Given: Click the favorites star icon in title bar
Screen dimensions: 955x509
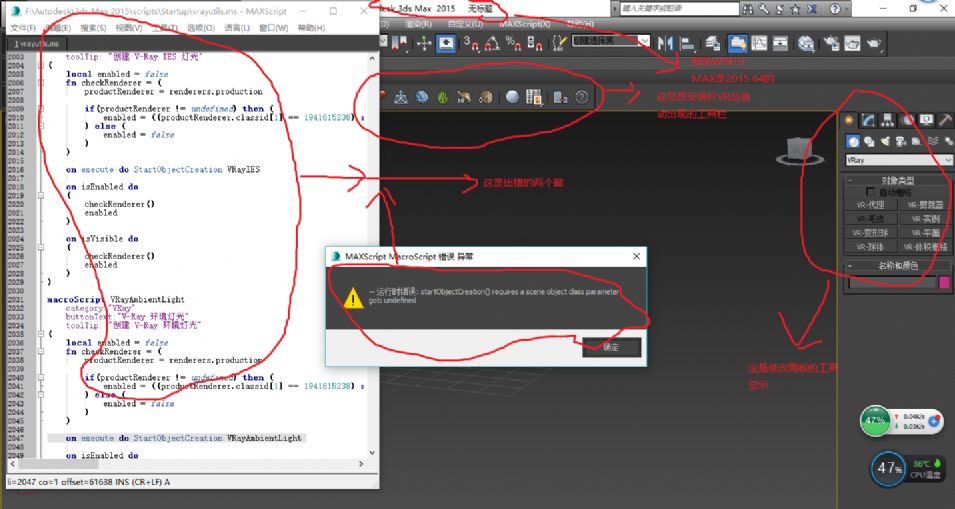Looking at the screenshot, I should pos(795,9).
